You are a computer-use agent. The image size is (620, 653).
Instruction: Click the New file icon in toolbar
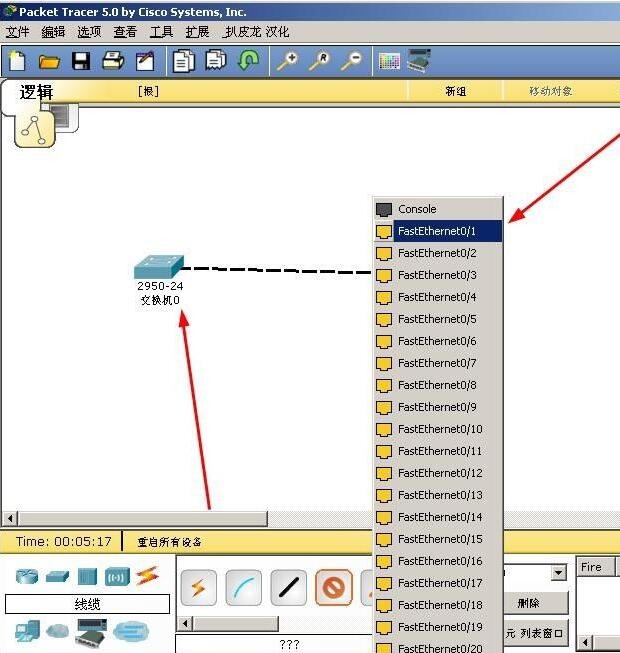(x=17, y=61)
